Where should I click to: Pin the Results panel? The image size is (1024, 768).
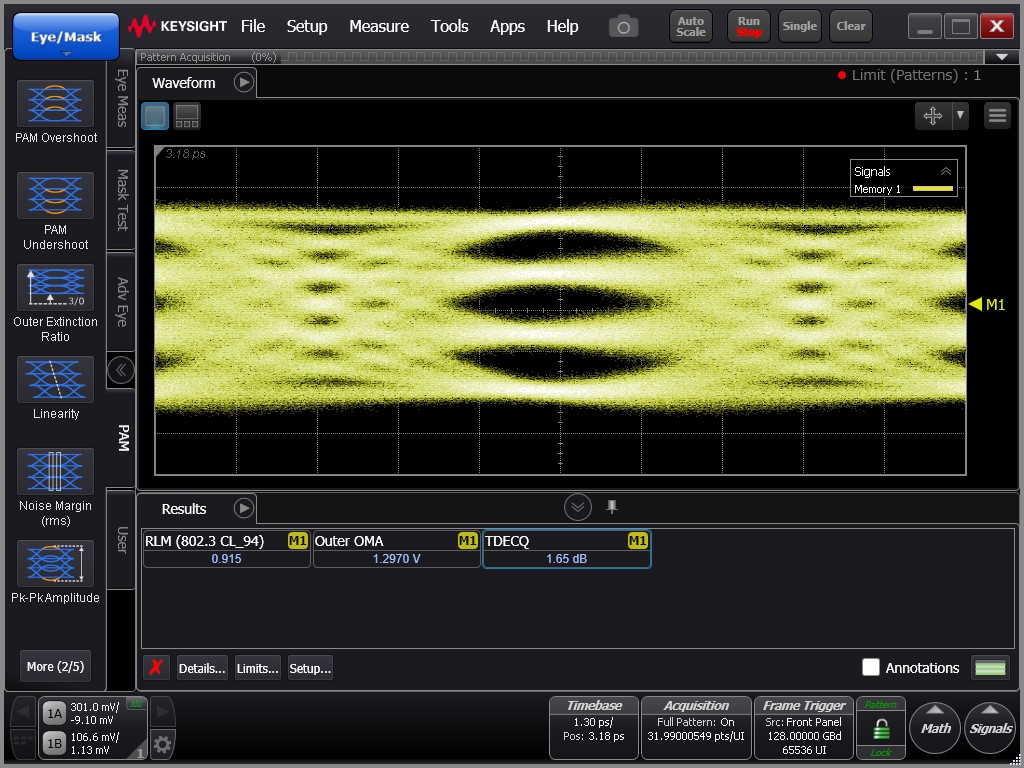click(612, 507)
